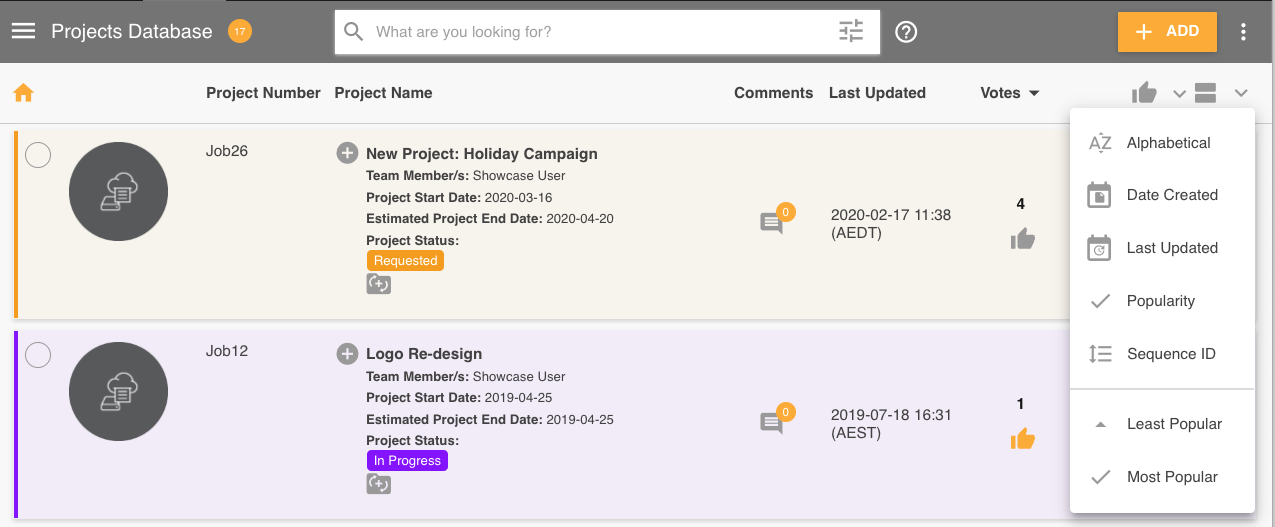The height and width of the screenshot is (527, 1275).
Task: Select the Job12 record checkbox
Action: coord(38,355)
